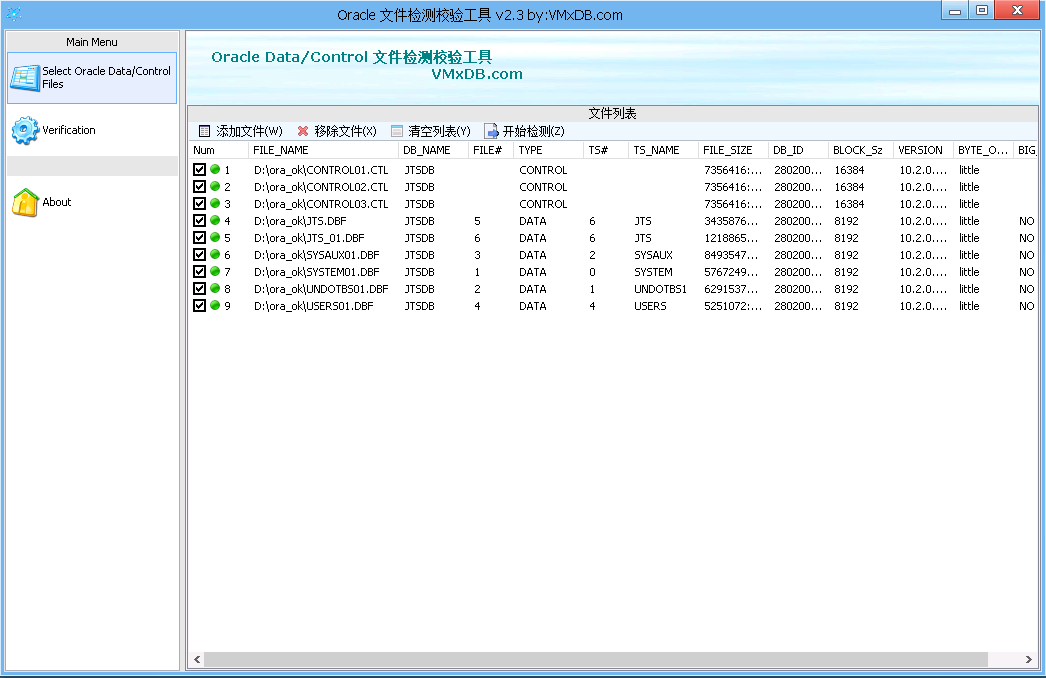Sort by the FILE_SIZE column header

click(x=734, y=150)
